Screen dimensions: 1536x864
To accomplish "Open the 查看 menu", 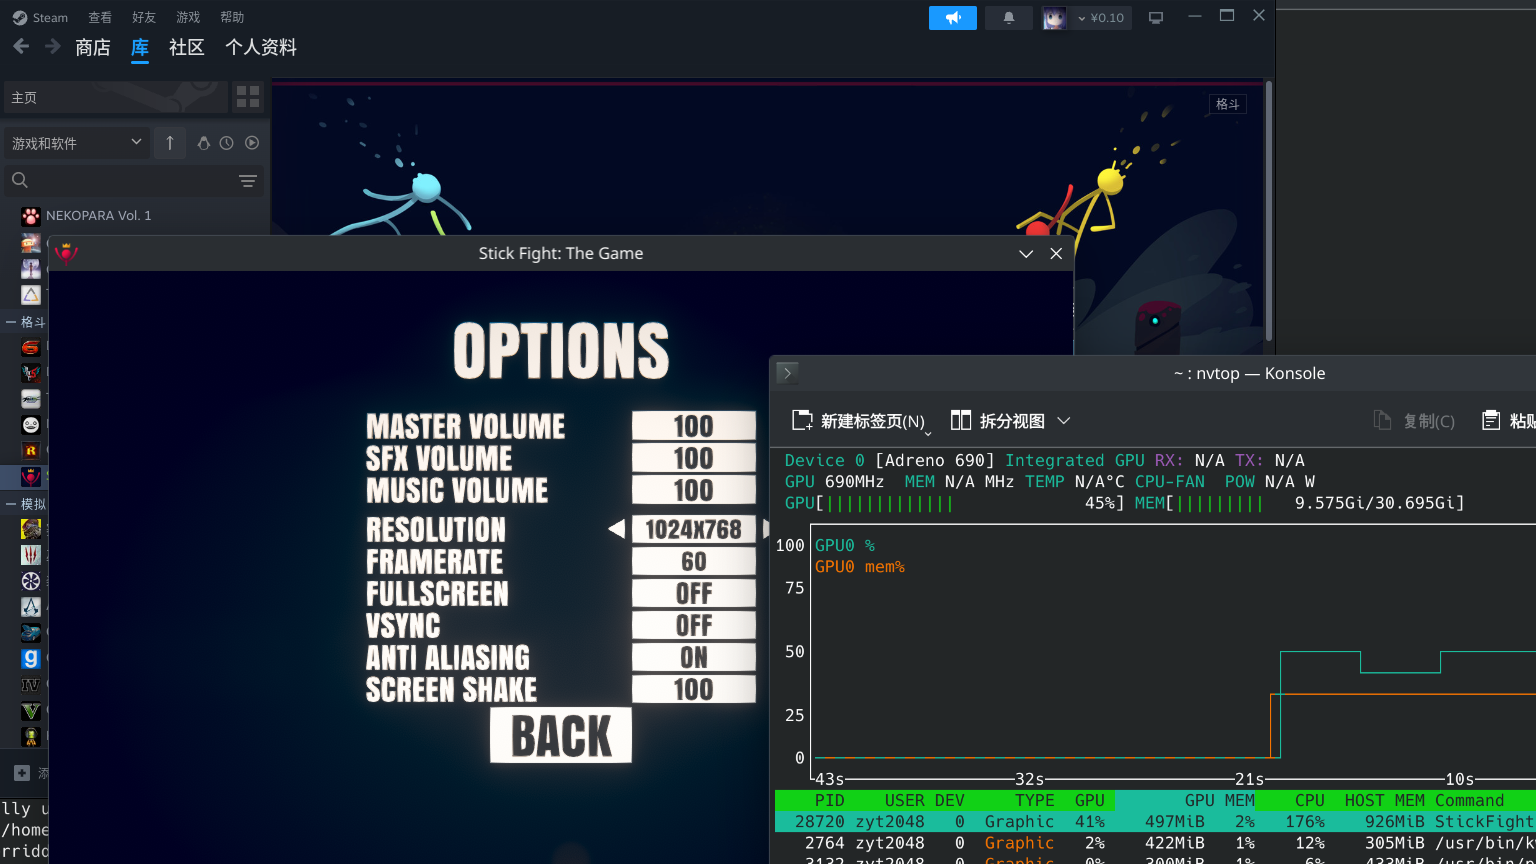I will pyautogui.click(x=100, y=17).
